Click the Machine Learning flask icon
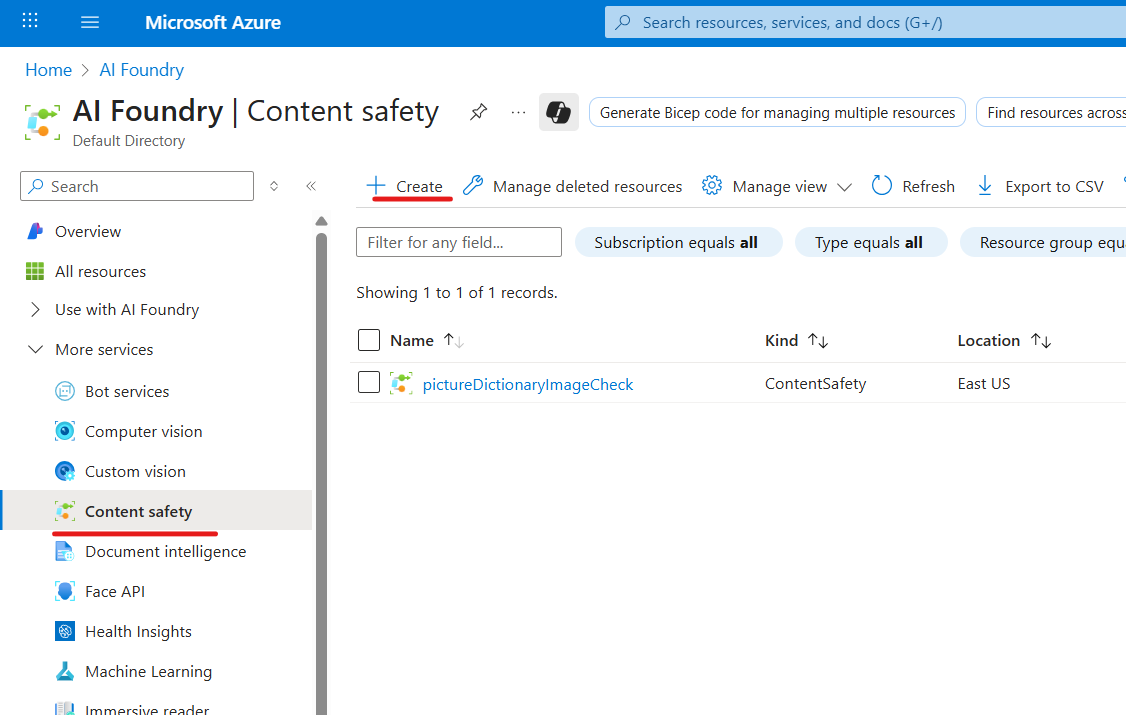Viewport: 1126px width, 715px height. (x=65, y=671)
